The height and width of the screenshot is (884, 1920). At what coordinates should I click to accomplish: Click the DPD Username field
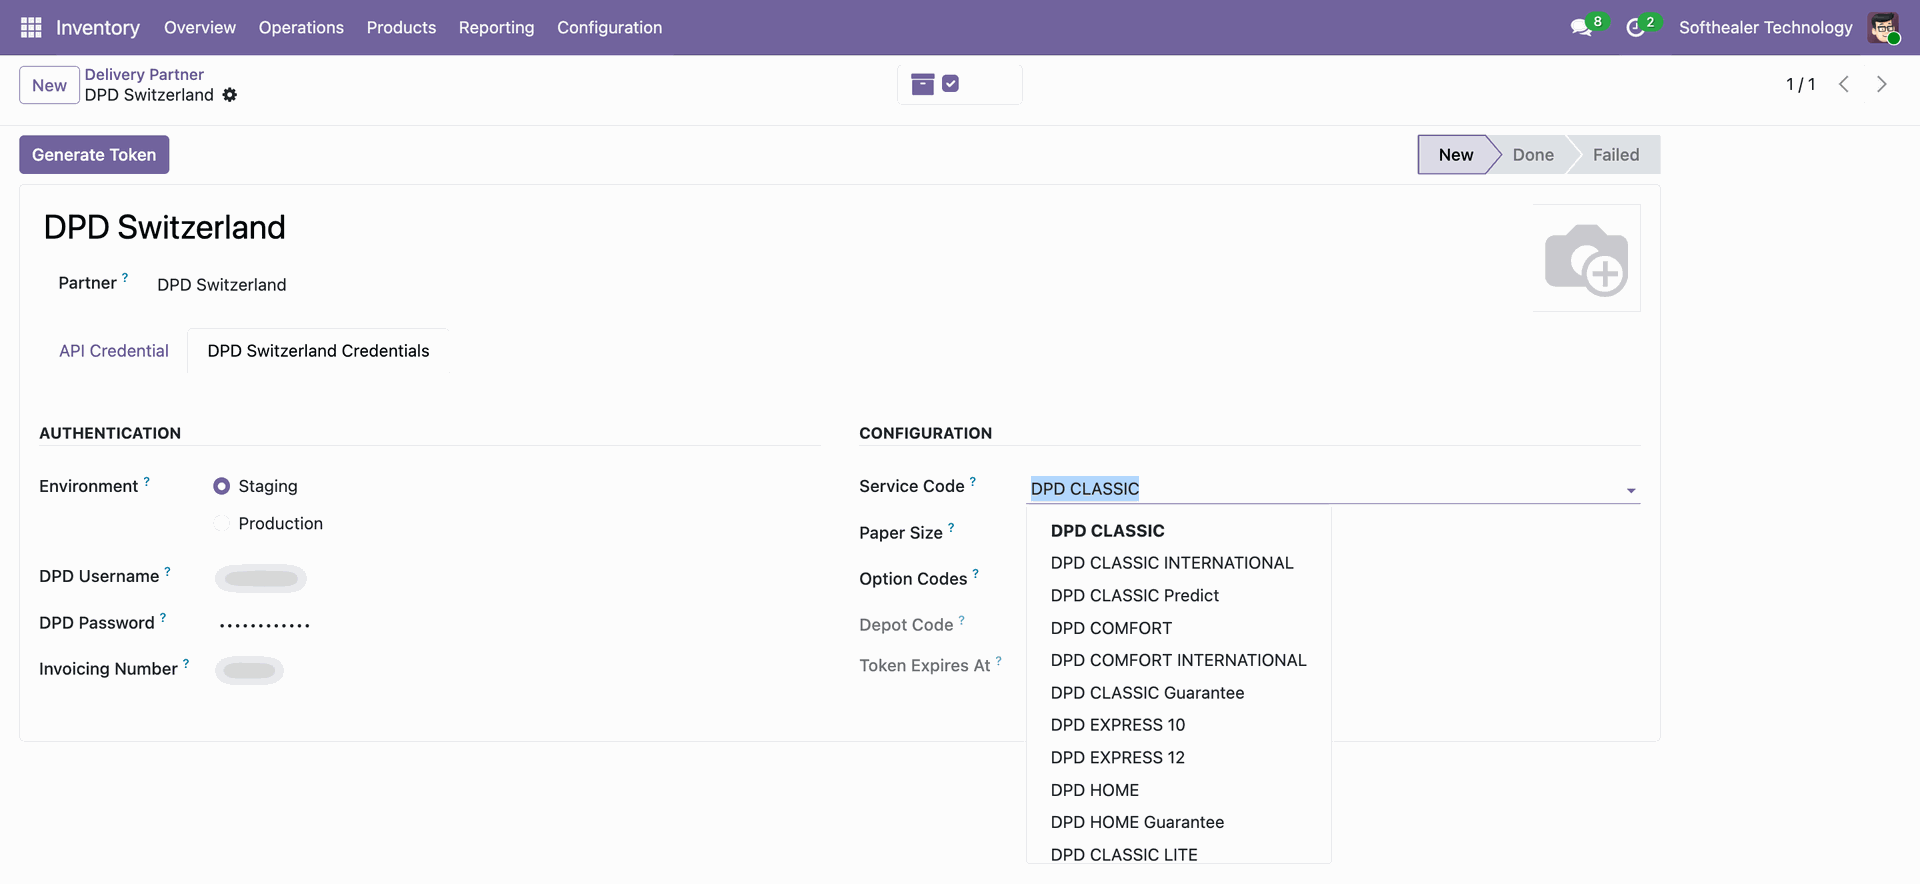pos(261,578)
